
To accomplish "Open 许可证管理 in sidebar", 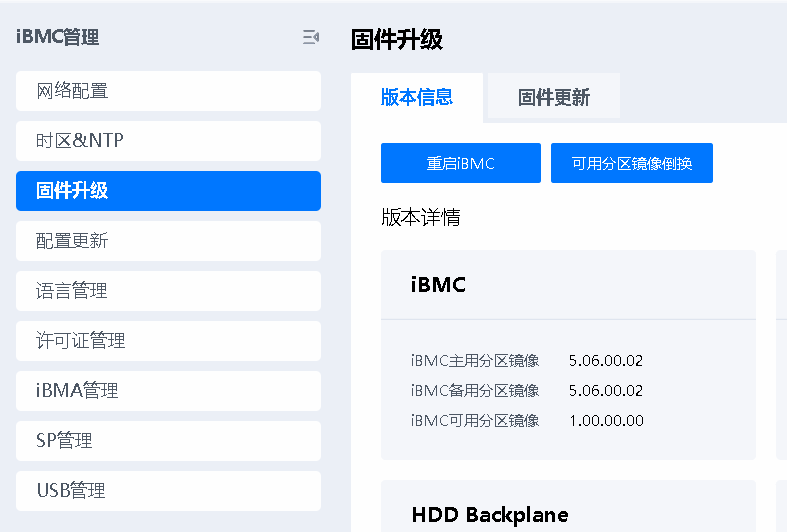I will pos(168,341).
